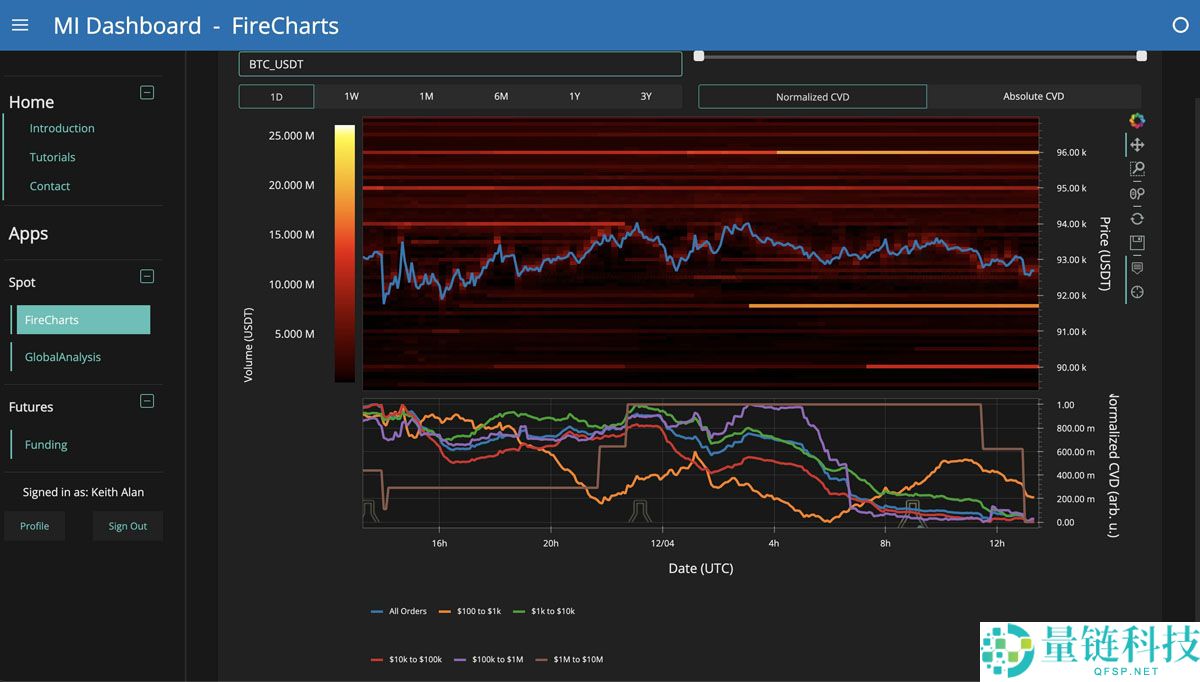Click the reset axes crosshair icon

pos(1136,292)
